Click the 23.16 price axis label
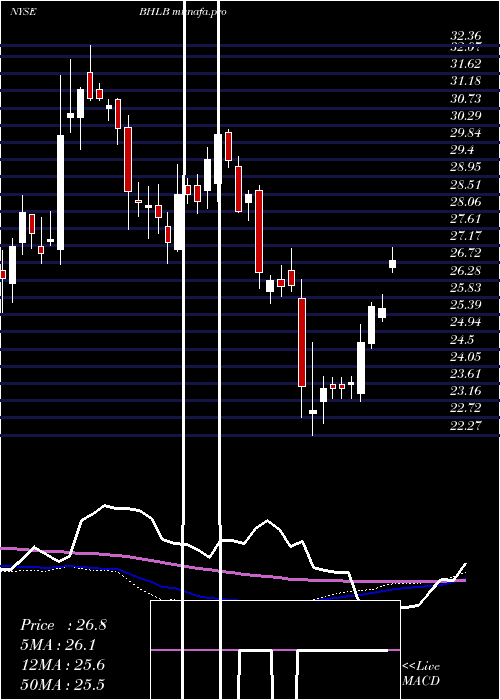 click(466, 392)
